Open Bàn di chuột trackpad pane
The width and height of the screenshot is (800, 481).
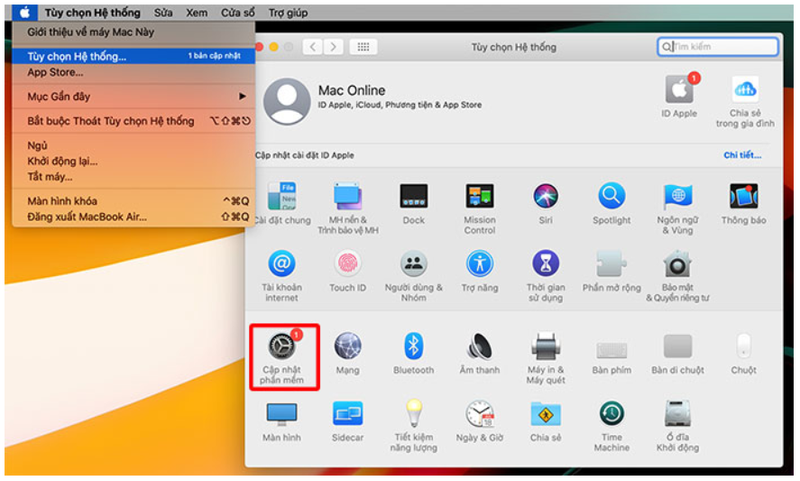point(678,347)
